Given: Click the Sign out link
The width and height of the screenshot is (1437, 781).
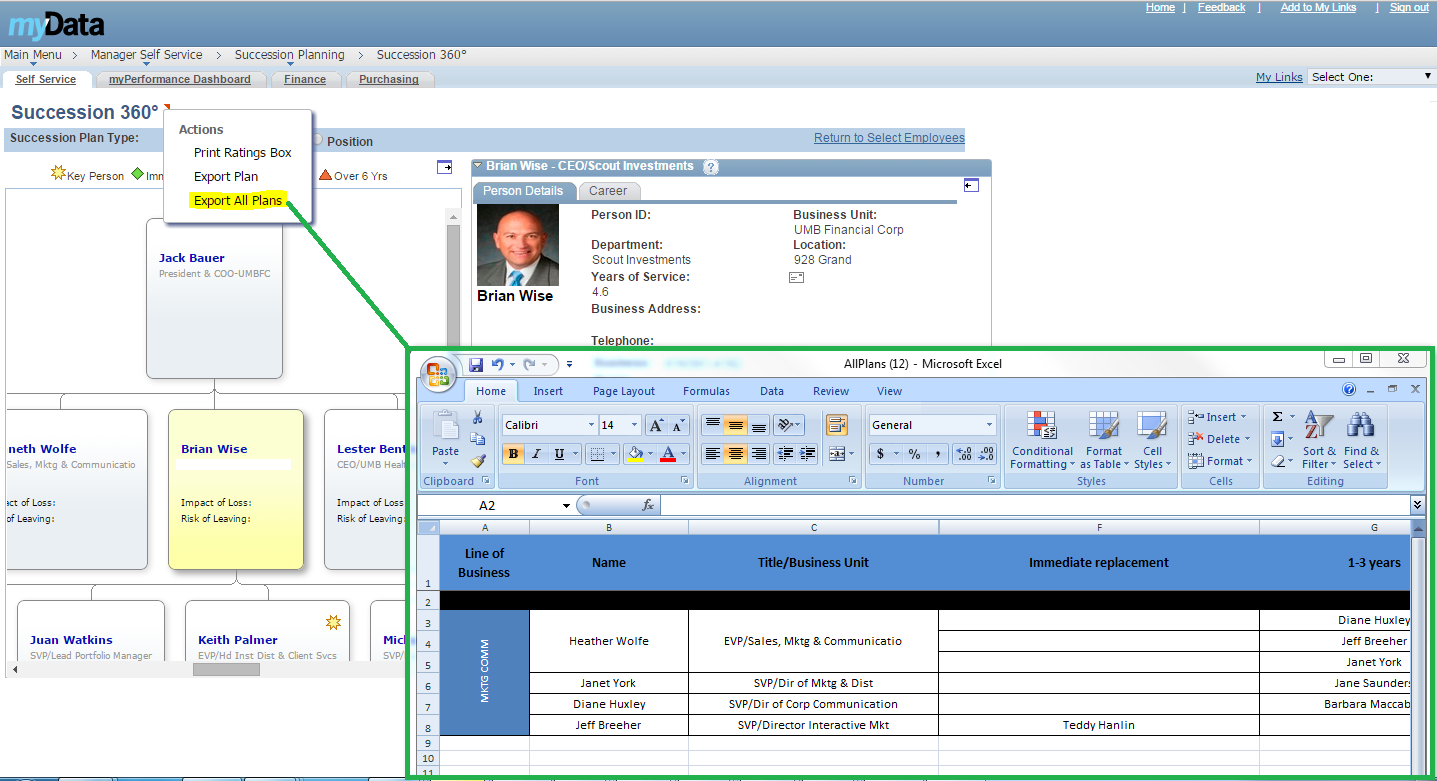Looking at the screenshot, I should click(1409, 7).
